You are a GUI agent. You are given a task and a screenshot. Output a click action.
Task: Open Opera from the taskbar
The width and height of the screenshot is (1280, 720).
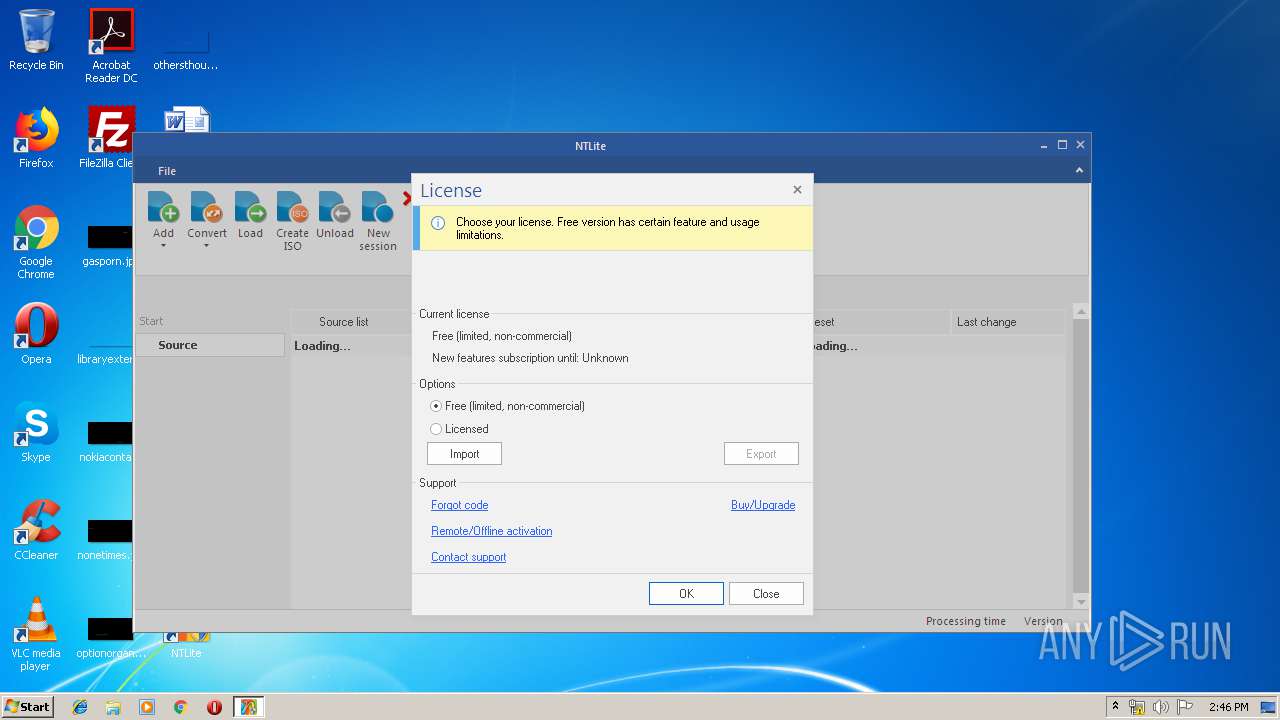tap(214, 707)
